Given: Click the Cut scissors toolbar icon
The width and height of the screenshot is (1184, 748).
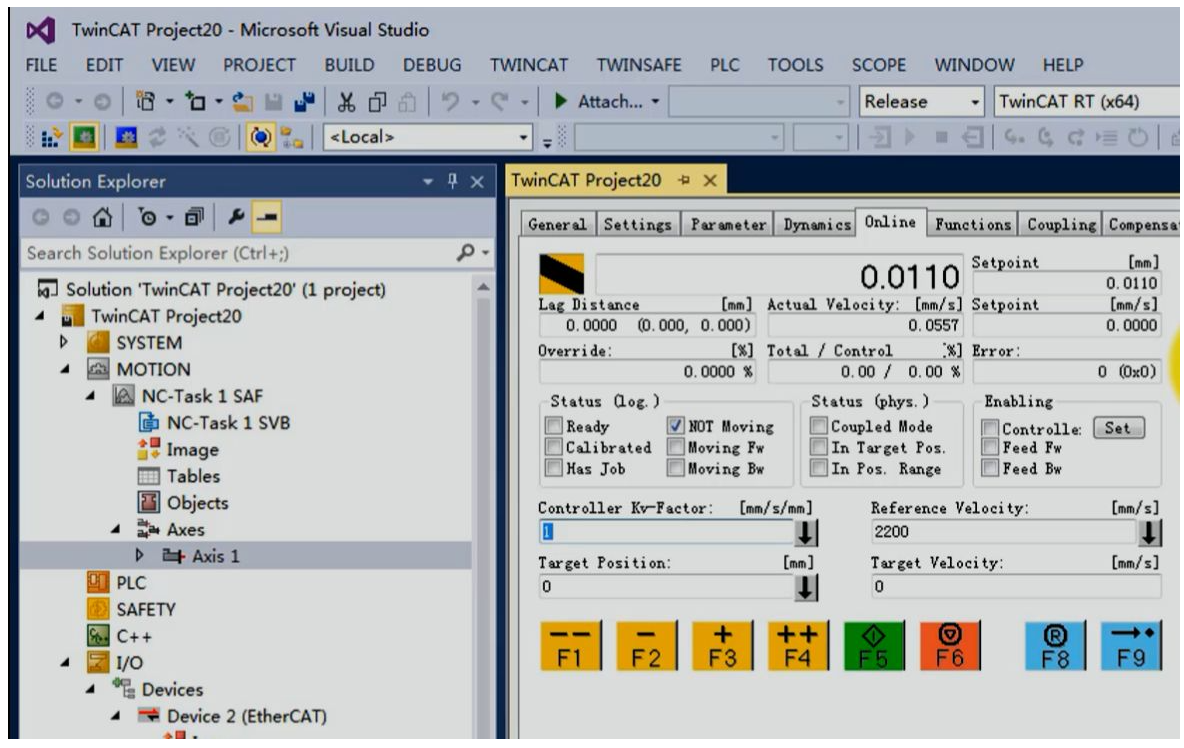Looking at the screenshot, I should [x=347, y=101].
